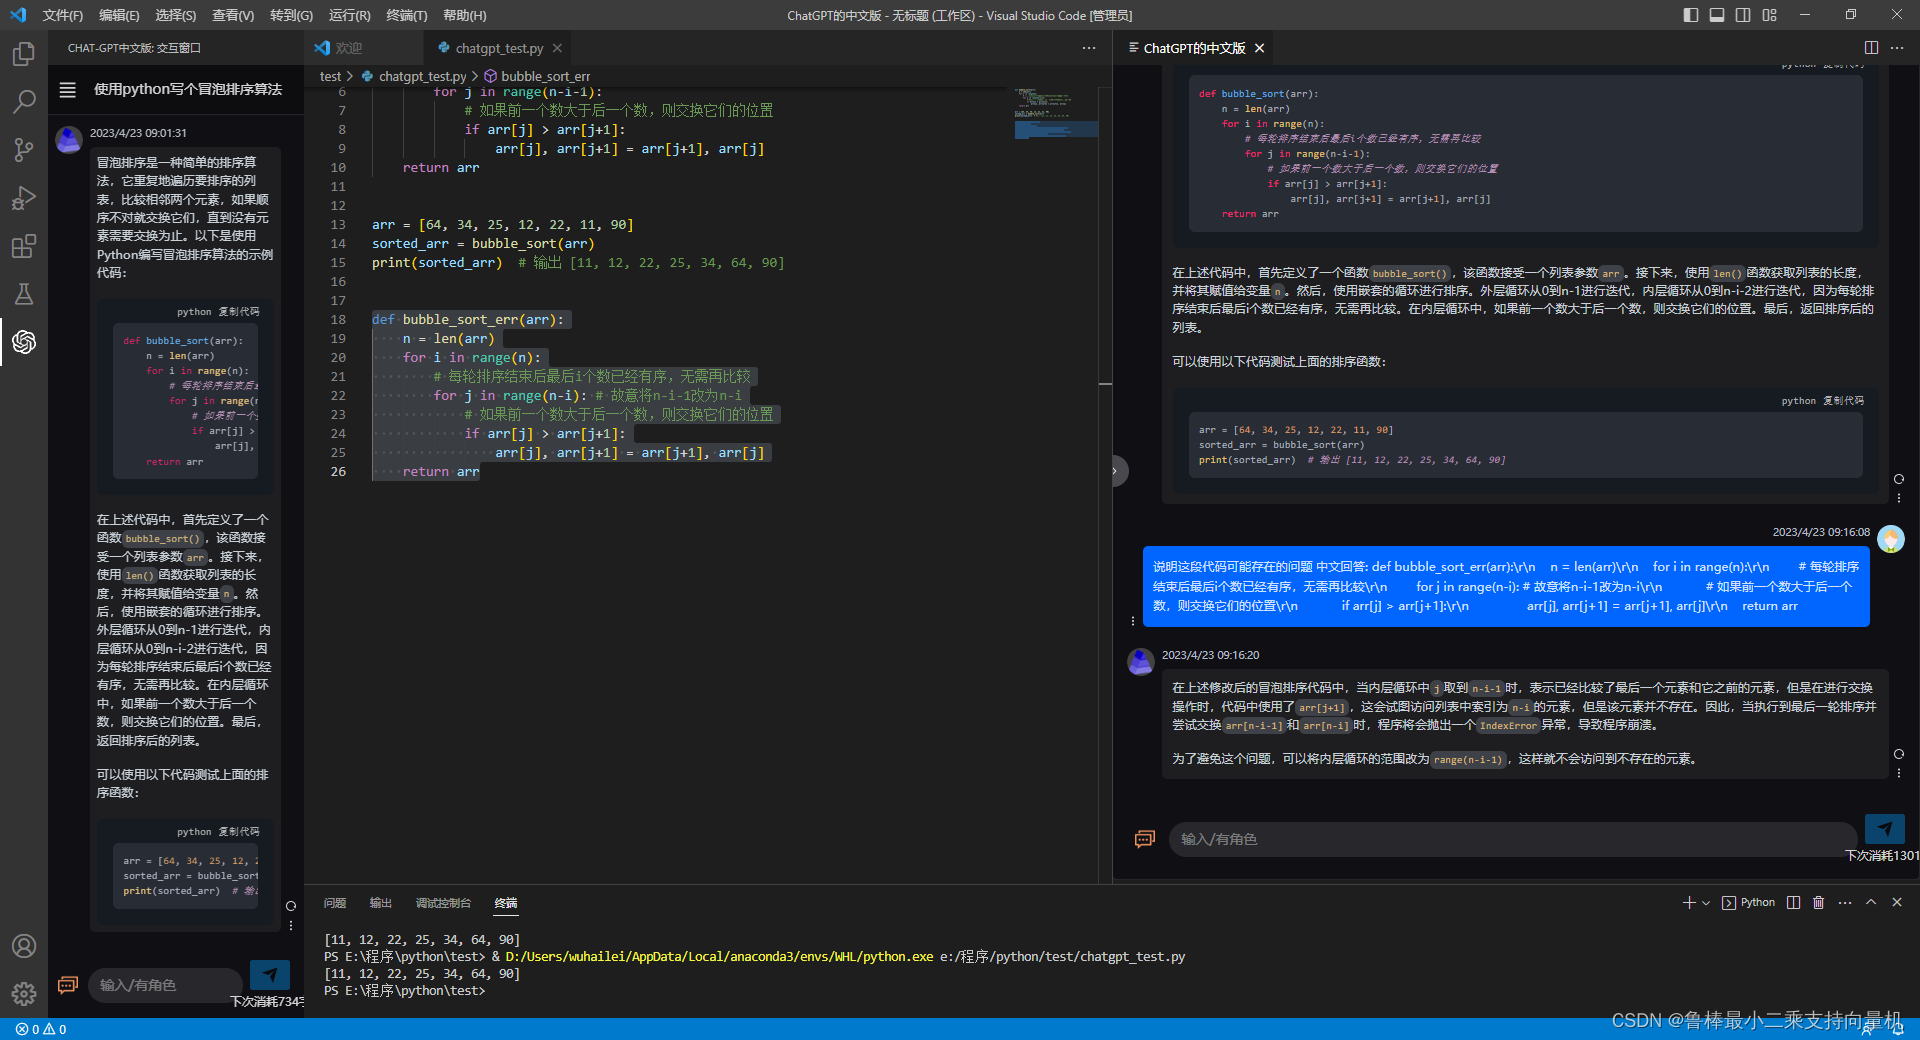Toggle bottom panel layout
This screenshot has height=1040, width=1920.
(1717, 15)
